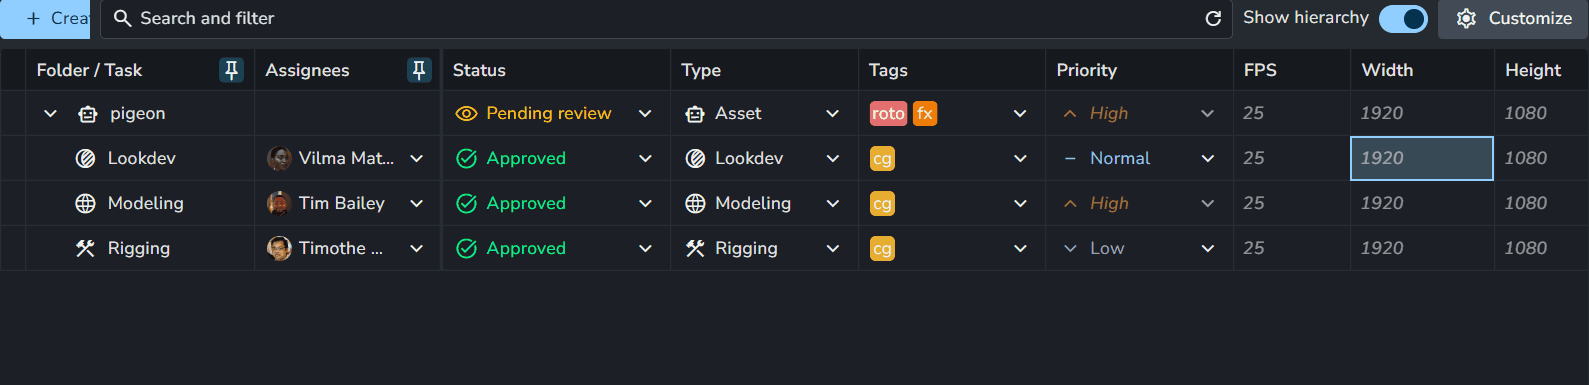
Task: Click the Create button
Action: [45, 19]
